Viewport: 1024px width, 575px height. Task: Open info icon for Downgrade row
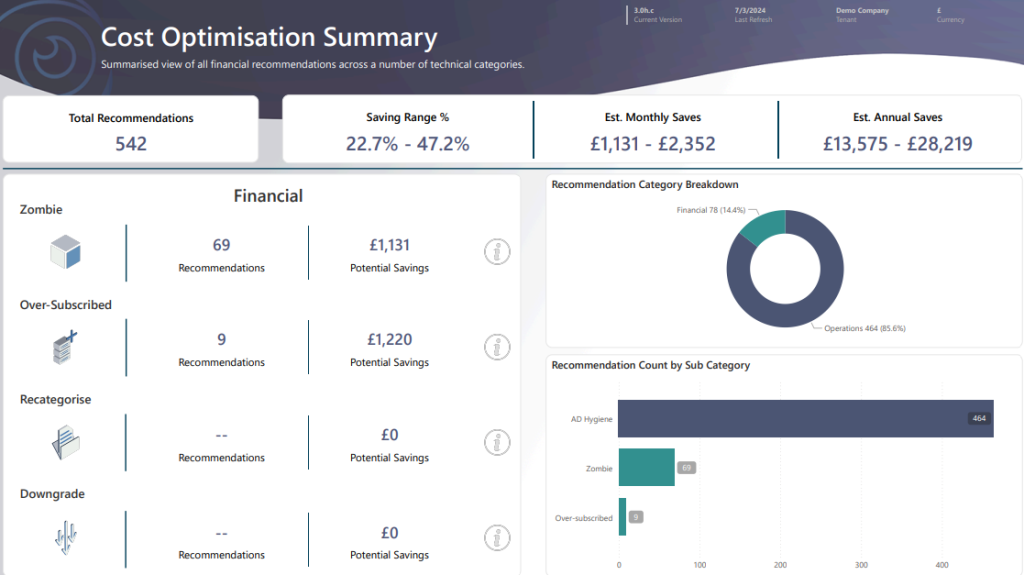click(497, 537)
